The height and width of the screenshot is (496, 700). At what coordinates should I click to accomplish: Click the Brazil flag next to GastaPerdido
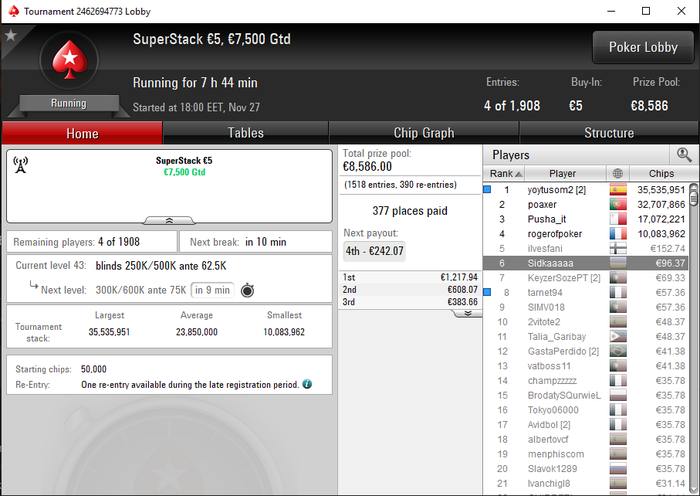coord(618,351)
